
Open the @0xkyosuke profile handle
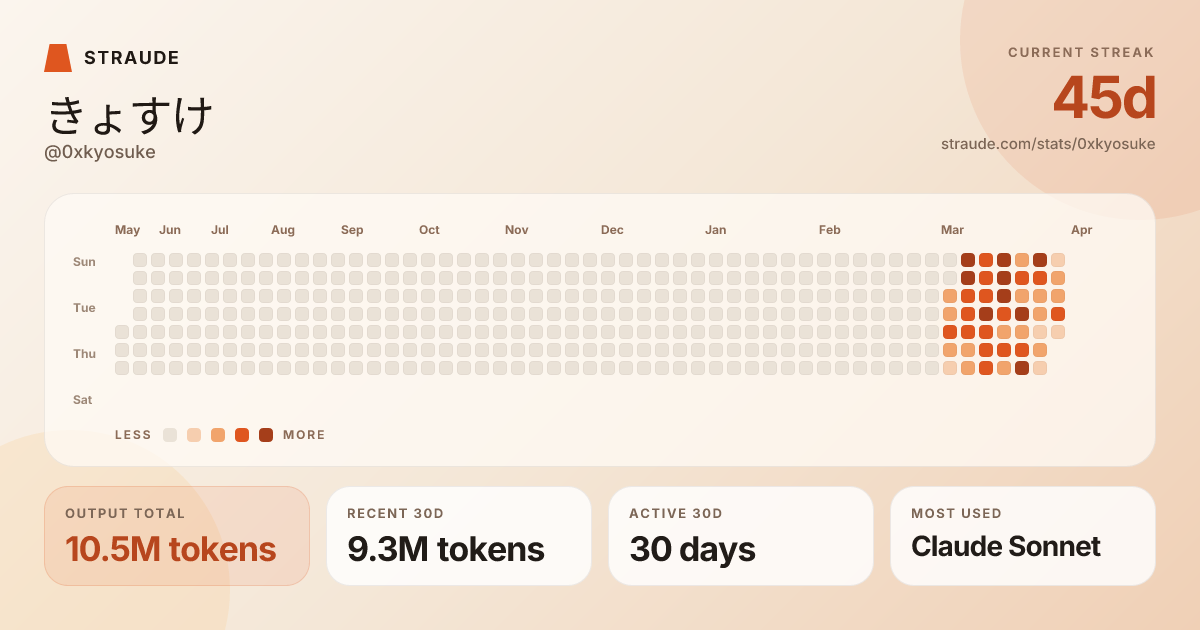tap(100, 152)
